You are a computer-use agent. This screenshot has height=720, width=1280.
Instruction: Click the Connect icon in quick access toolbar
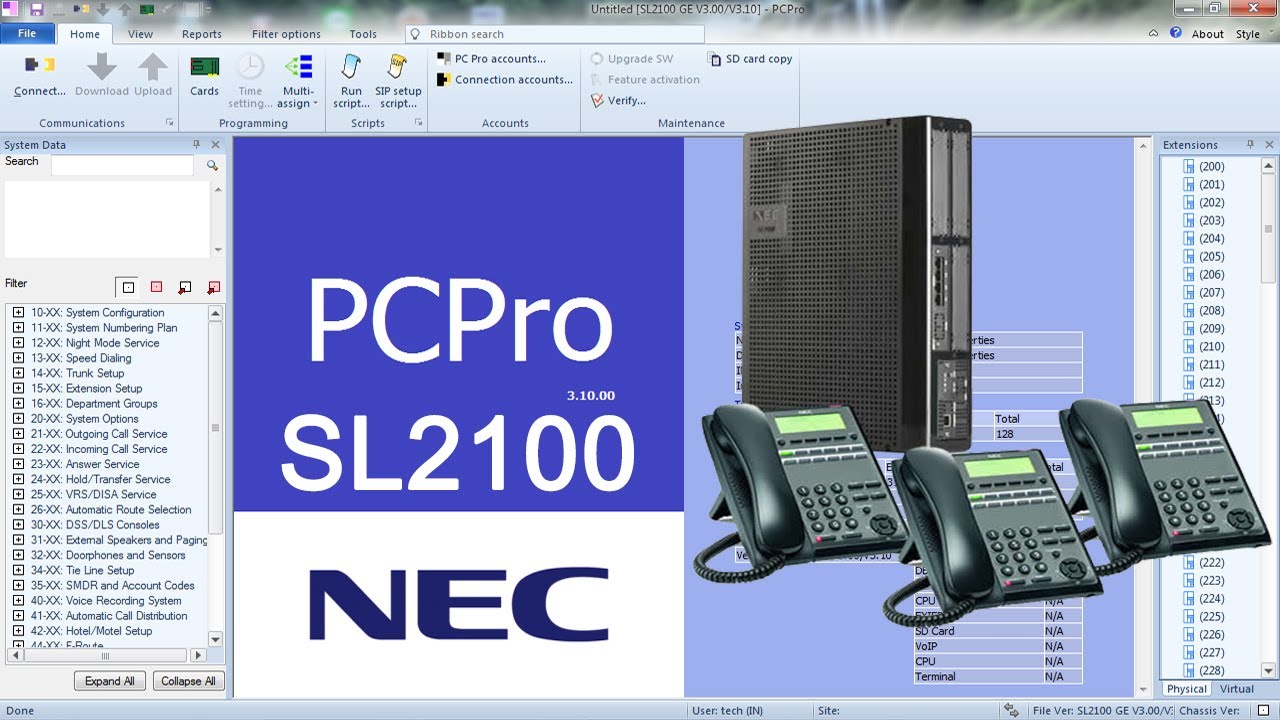(x=80, y=10)
